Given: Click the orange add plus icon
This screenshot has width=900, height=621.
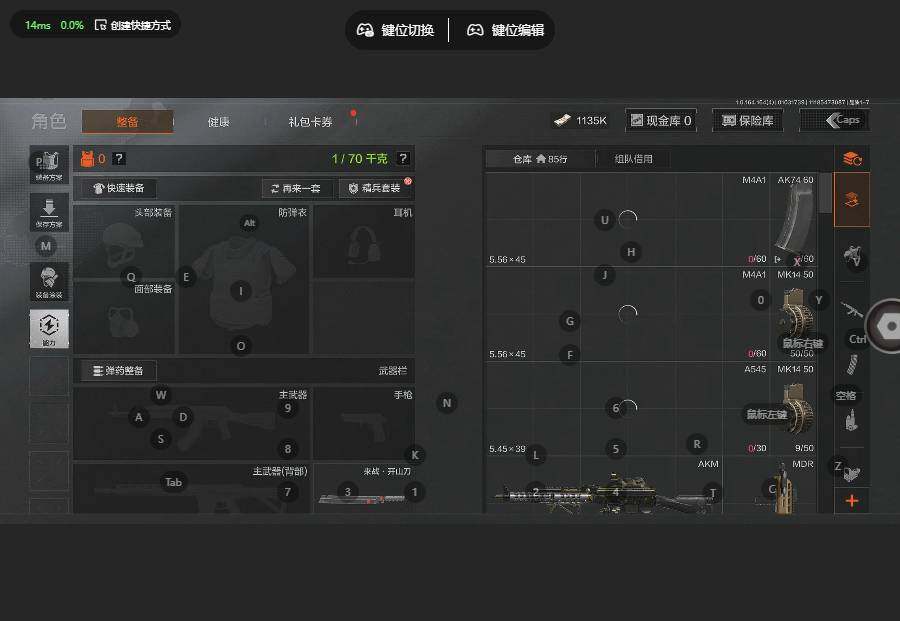Looking at the screenshot, I should coord(852,500).
